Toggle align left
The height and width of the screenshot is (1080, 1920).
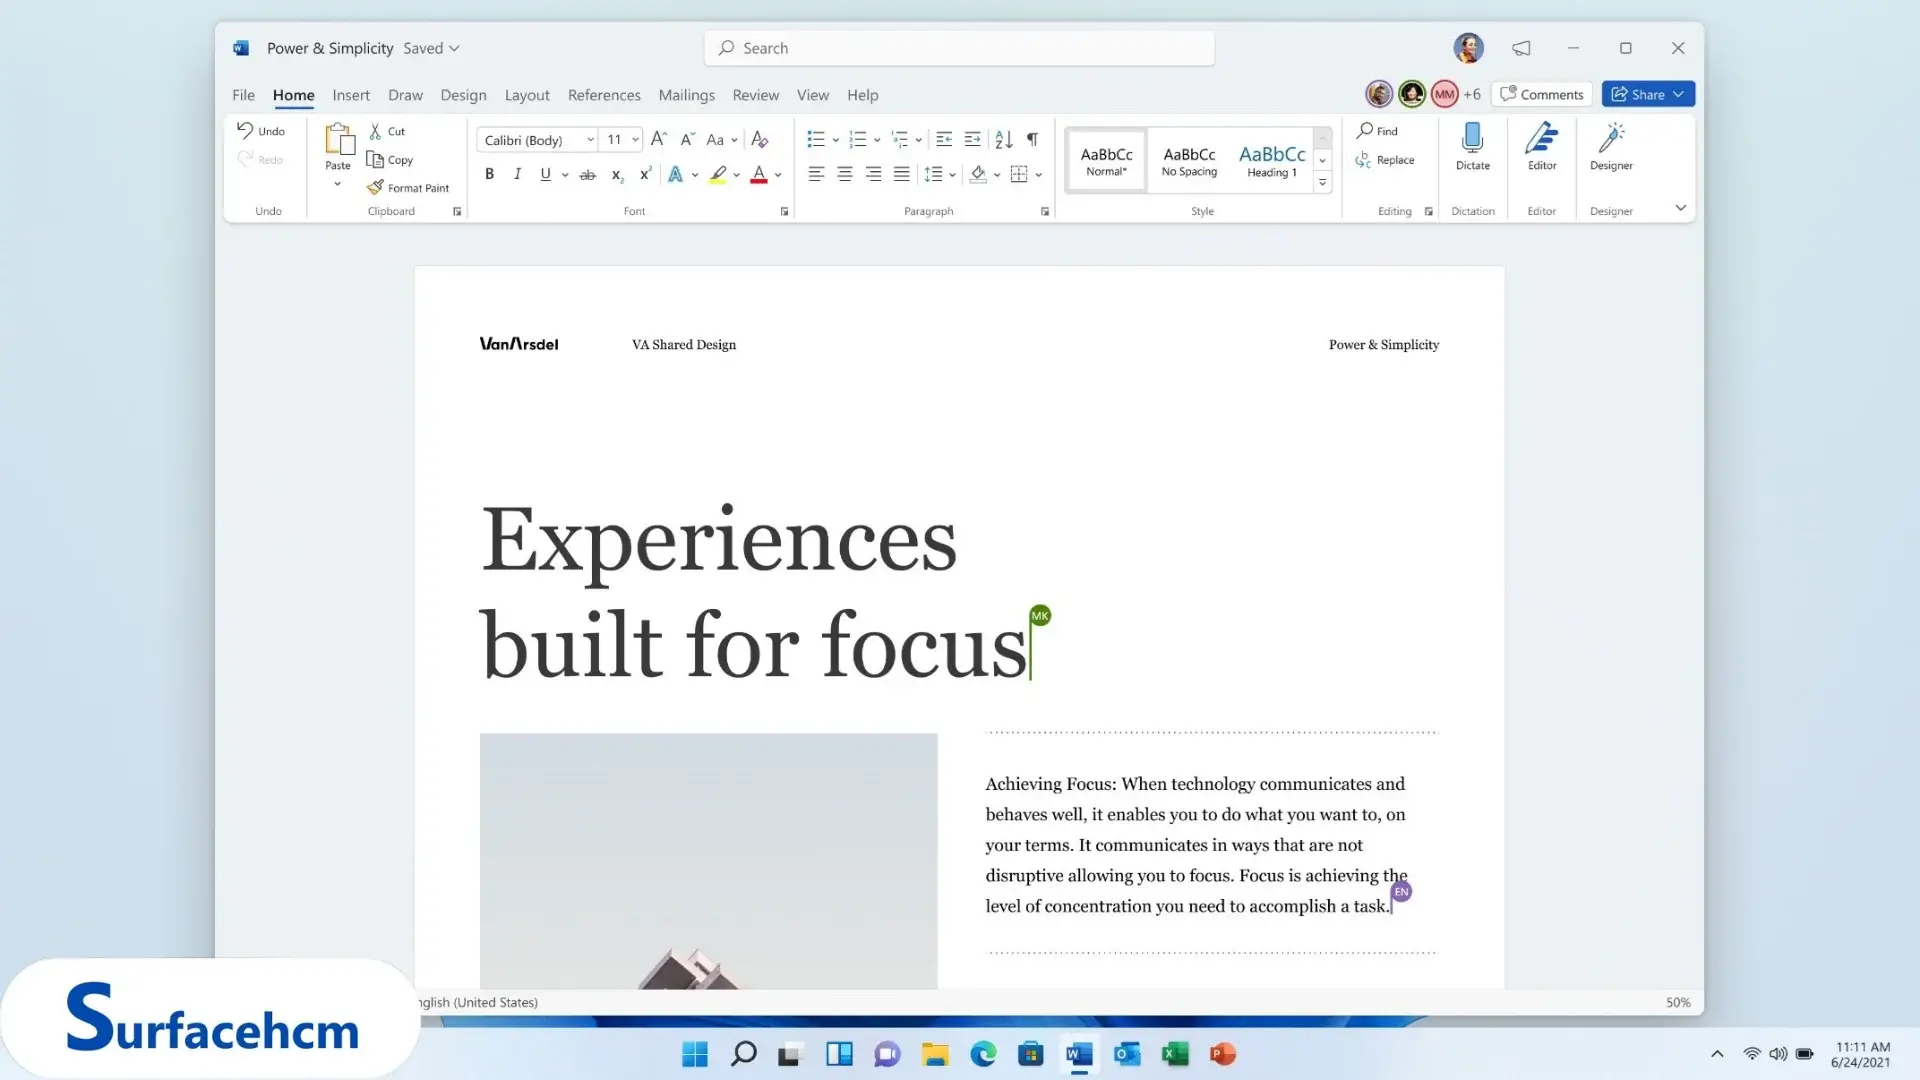816,175
